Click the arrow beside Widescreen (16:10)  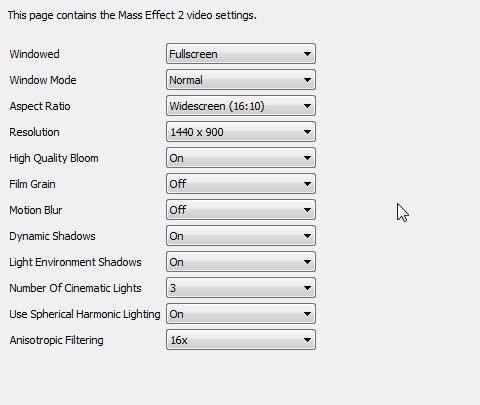307,106
